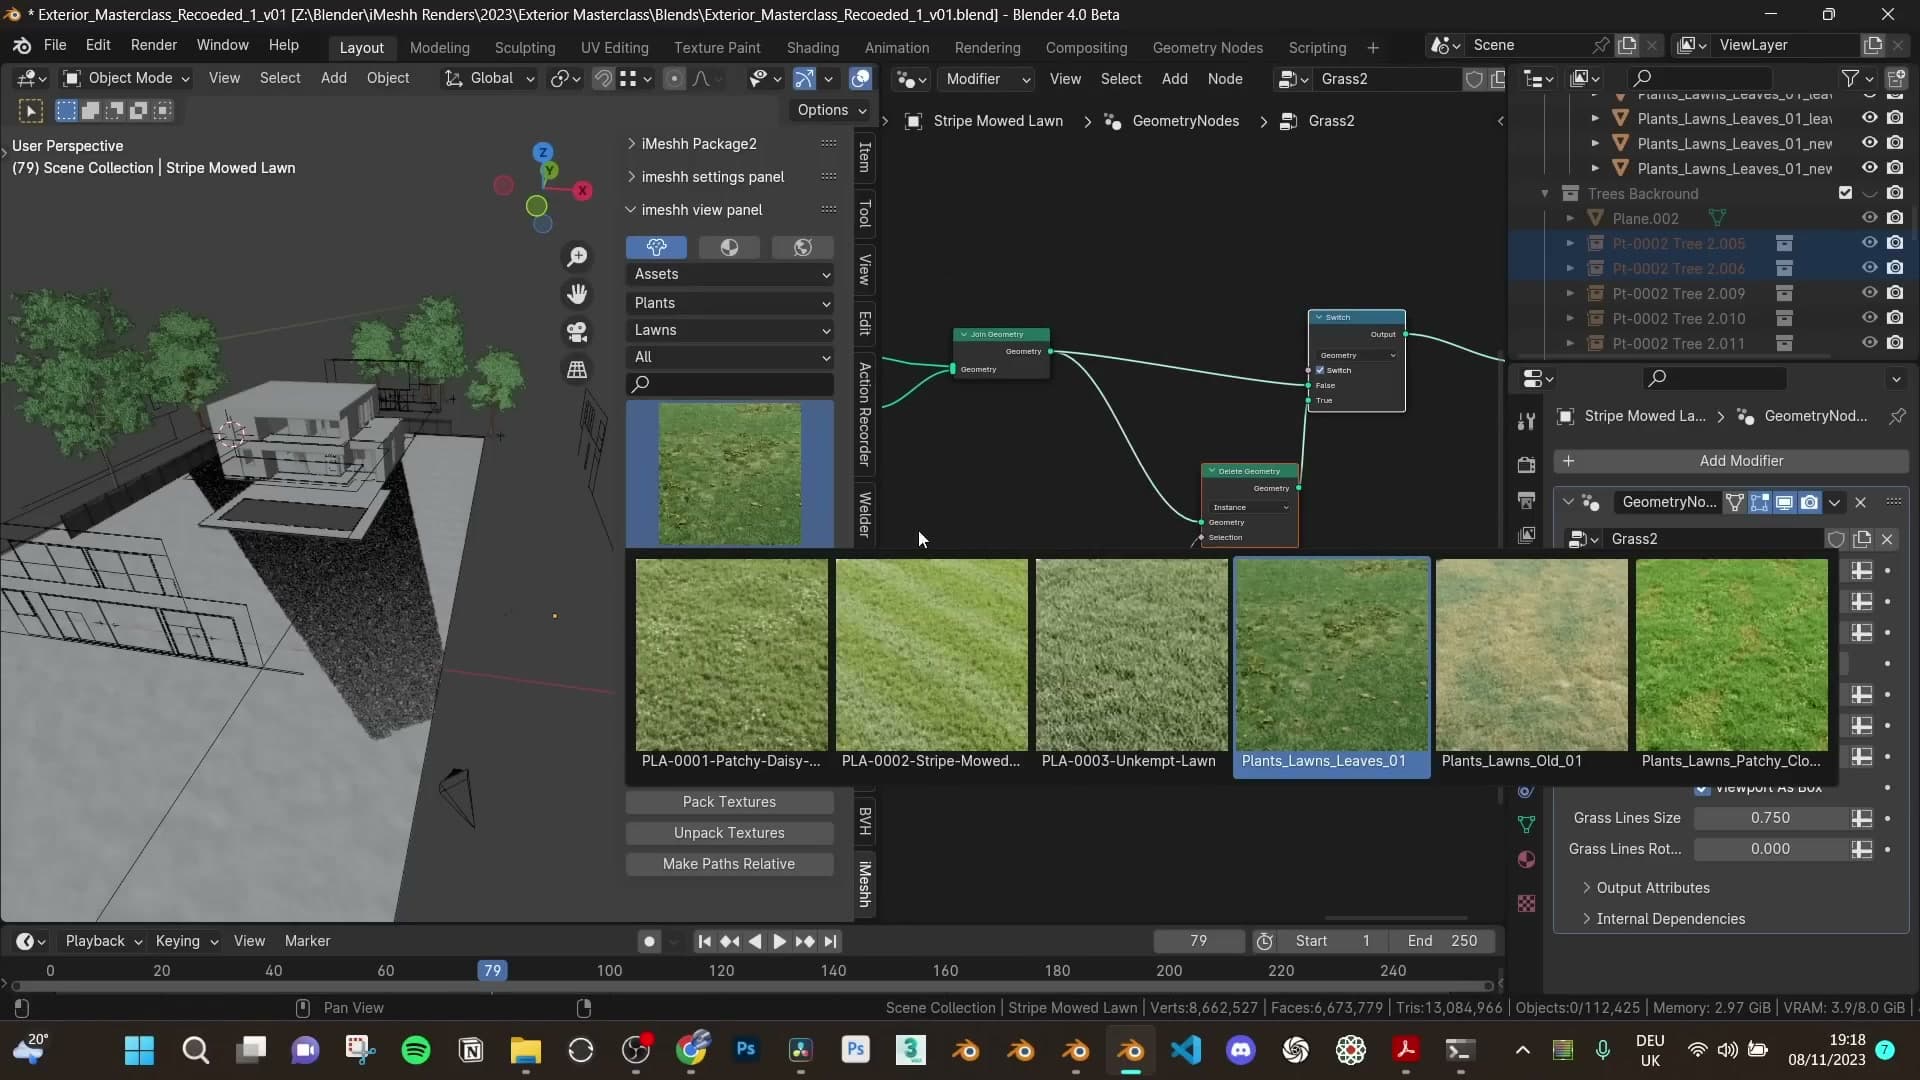
Task: Hide Pt-0002 Tree 2.005 in viewport
Action: [1869, 243]
